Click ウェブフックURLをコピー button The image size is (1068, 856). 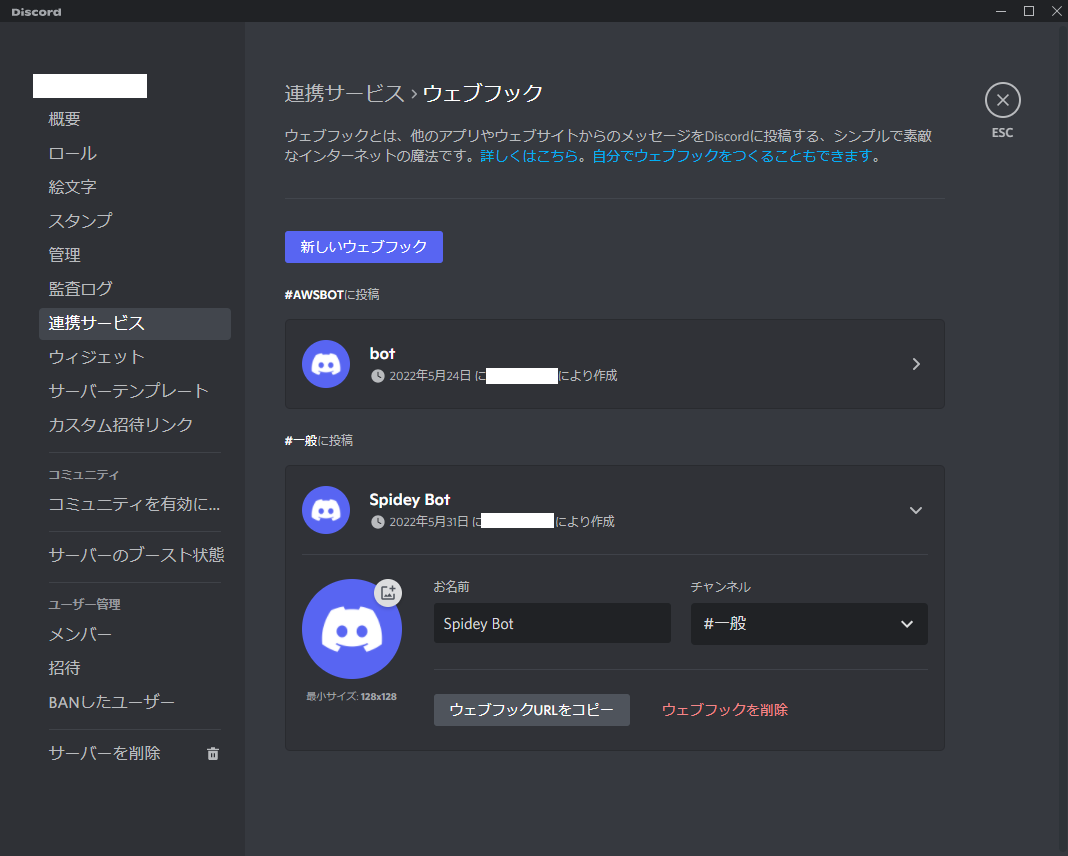pos(531,710)
